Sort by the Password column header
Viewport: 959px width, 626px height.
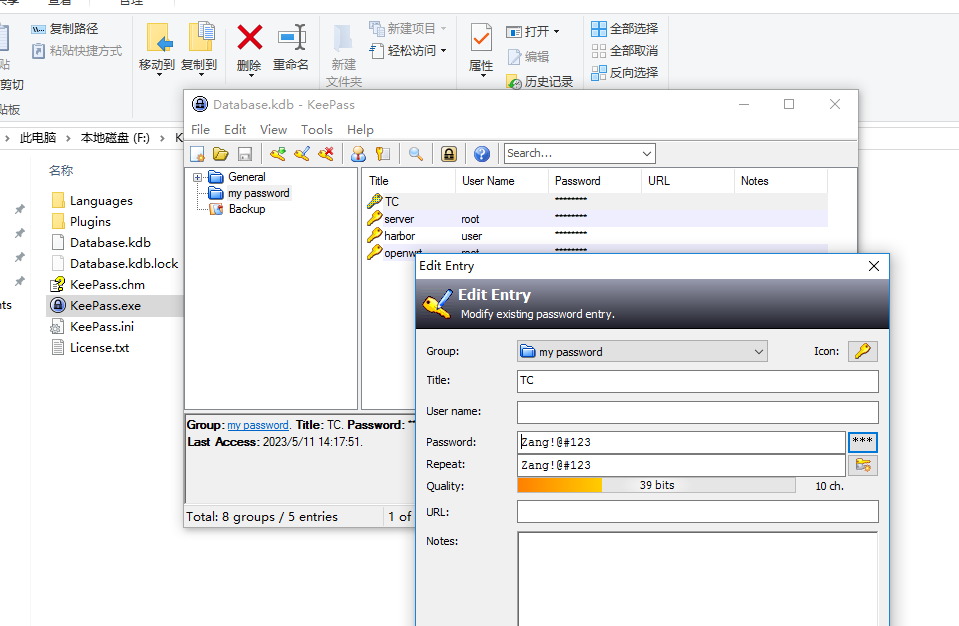pos(595,181)
